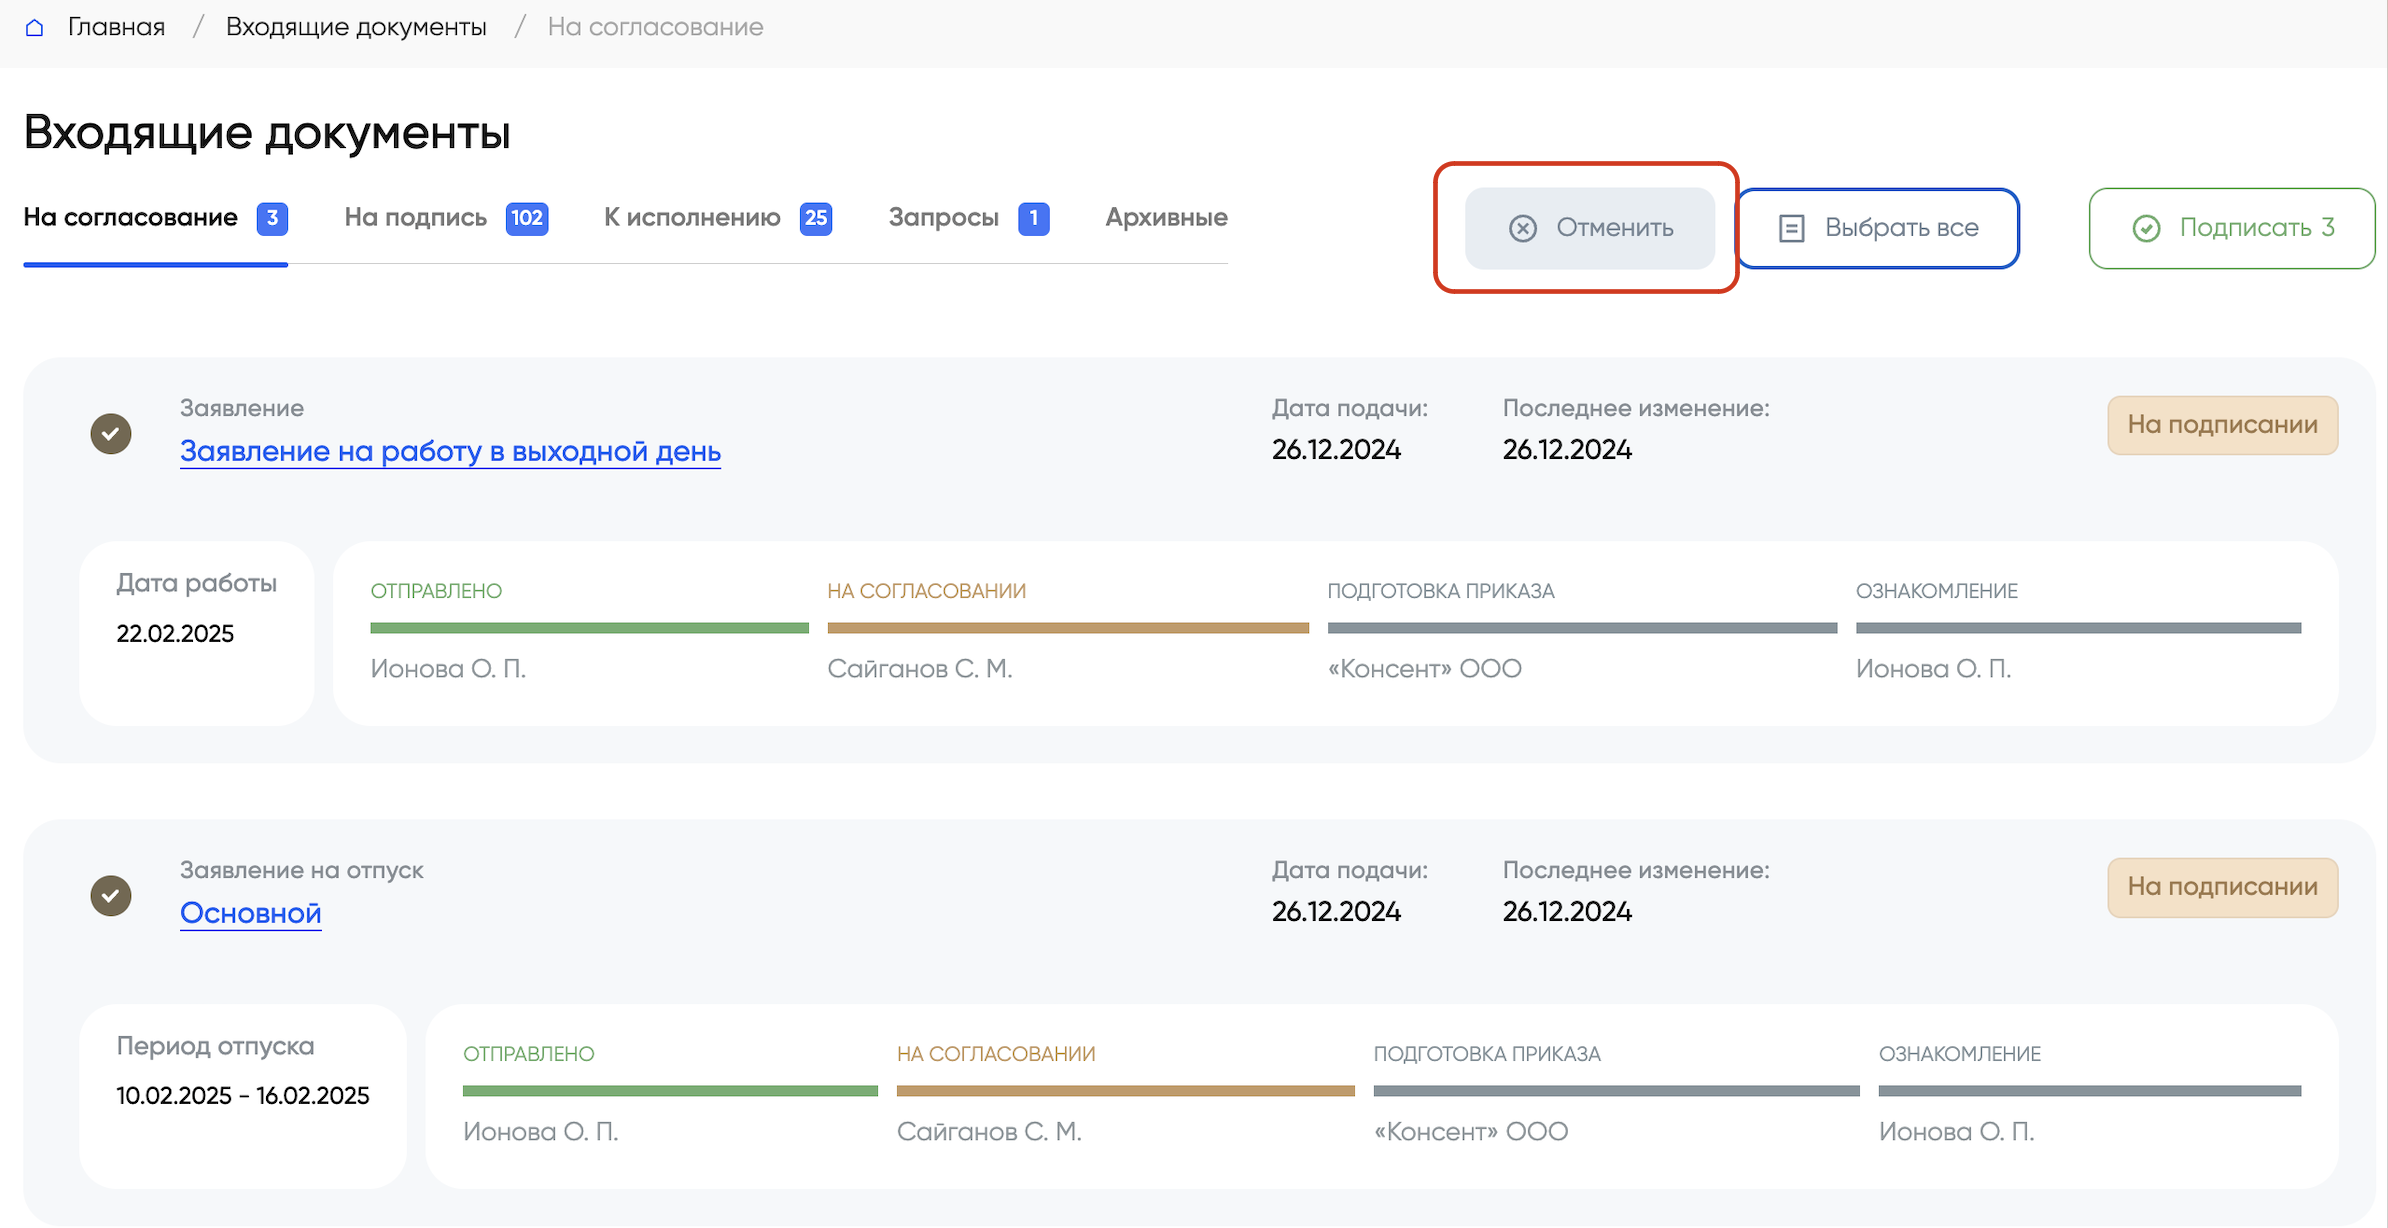The image size is (2388, 1228).
Task: Open the Запросы tab
Action: (943, 218)
